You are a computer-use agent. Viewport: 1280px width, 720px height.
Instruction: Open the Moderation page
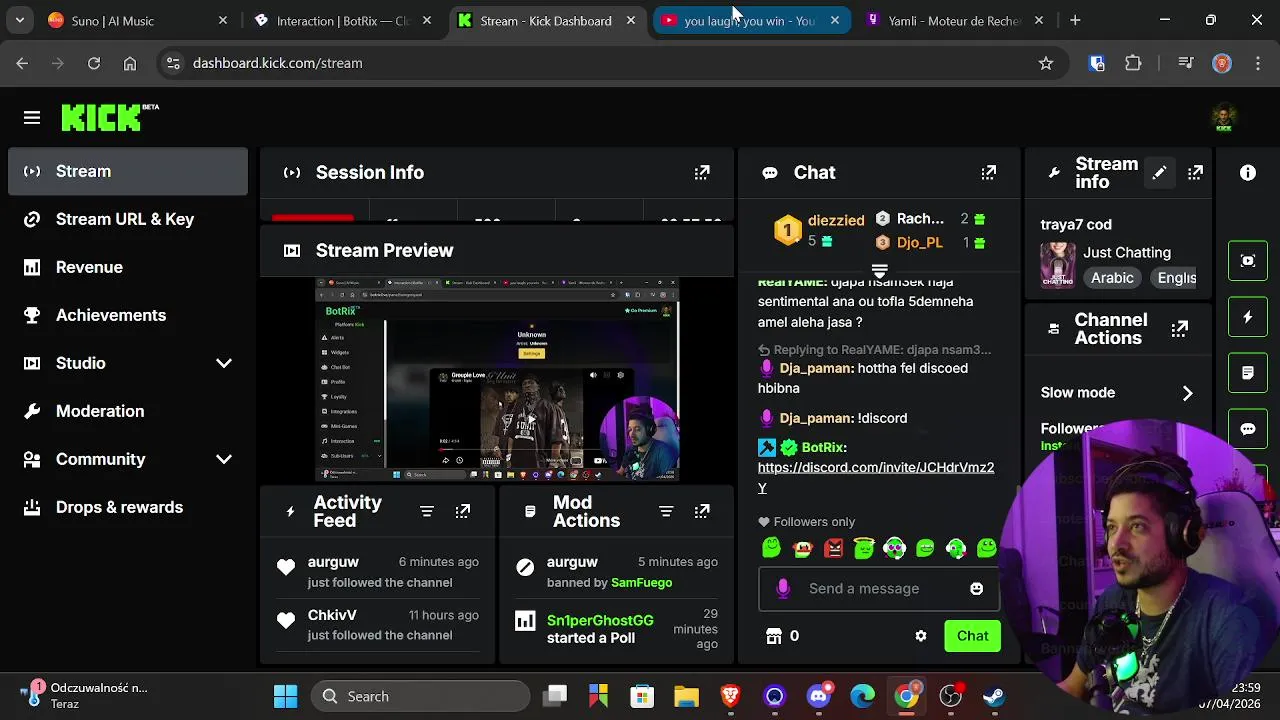[128, 411]
